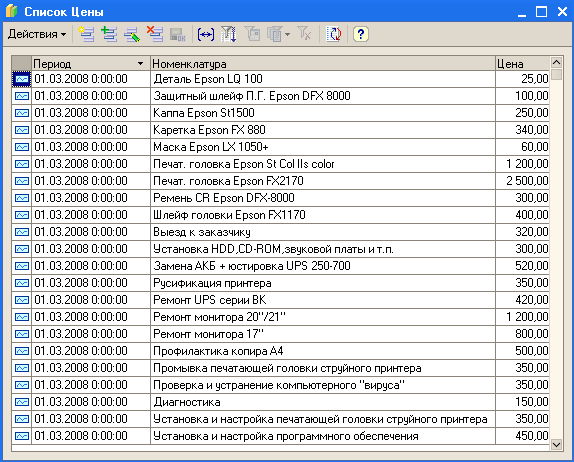Select Деталь Epson LQ 100 cell
This screenshot has width=574, height=462.
(323, 79)
